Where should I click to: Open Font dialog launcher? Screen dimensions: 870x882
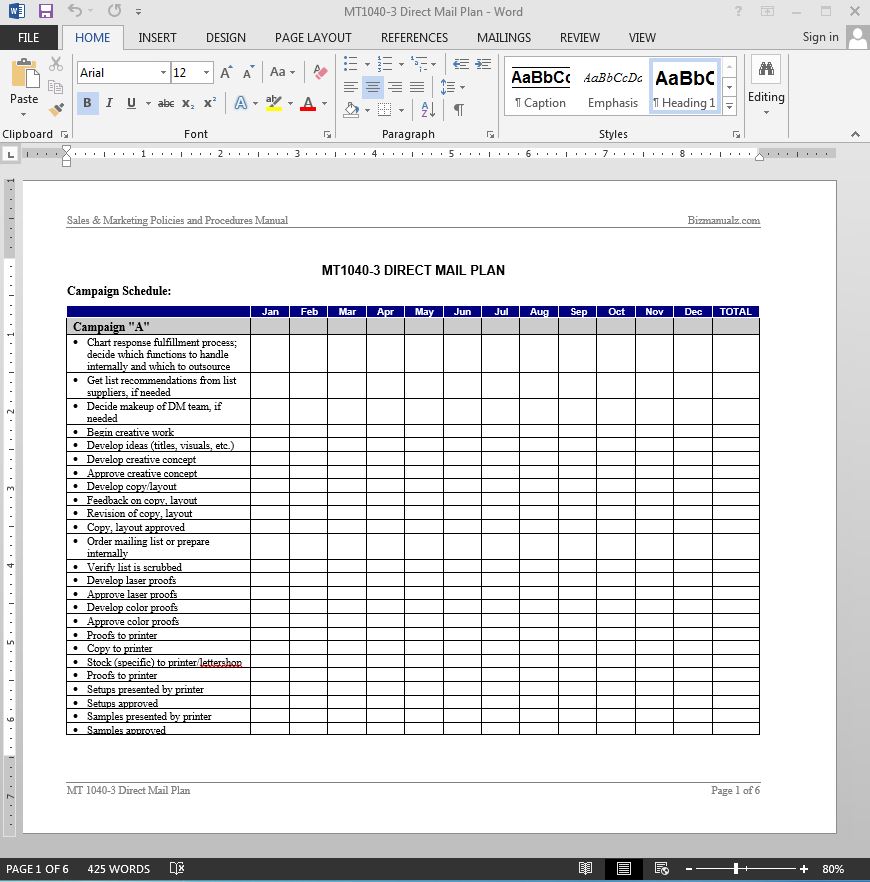coord(327,134)
